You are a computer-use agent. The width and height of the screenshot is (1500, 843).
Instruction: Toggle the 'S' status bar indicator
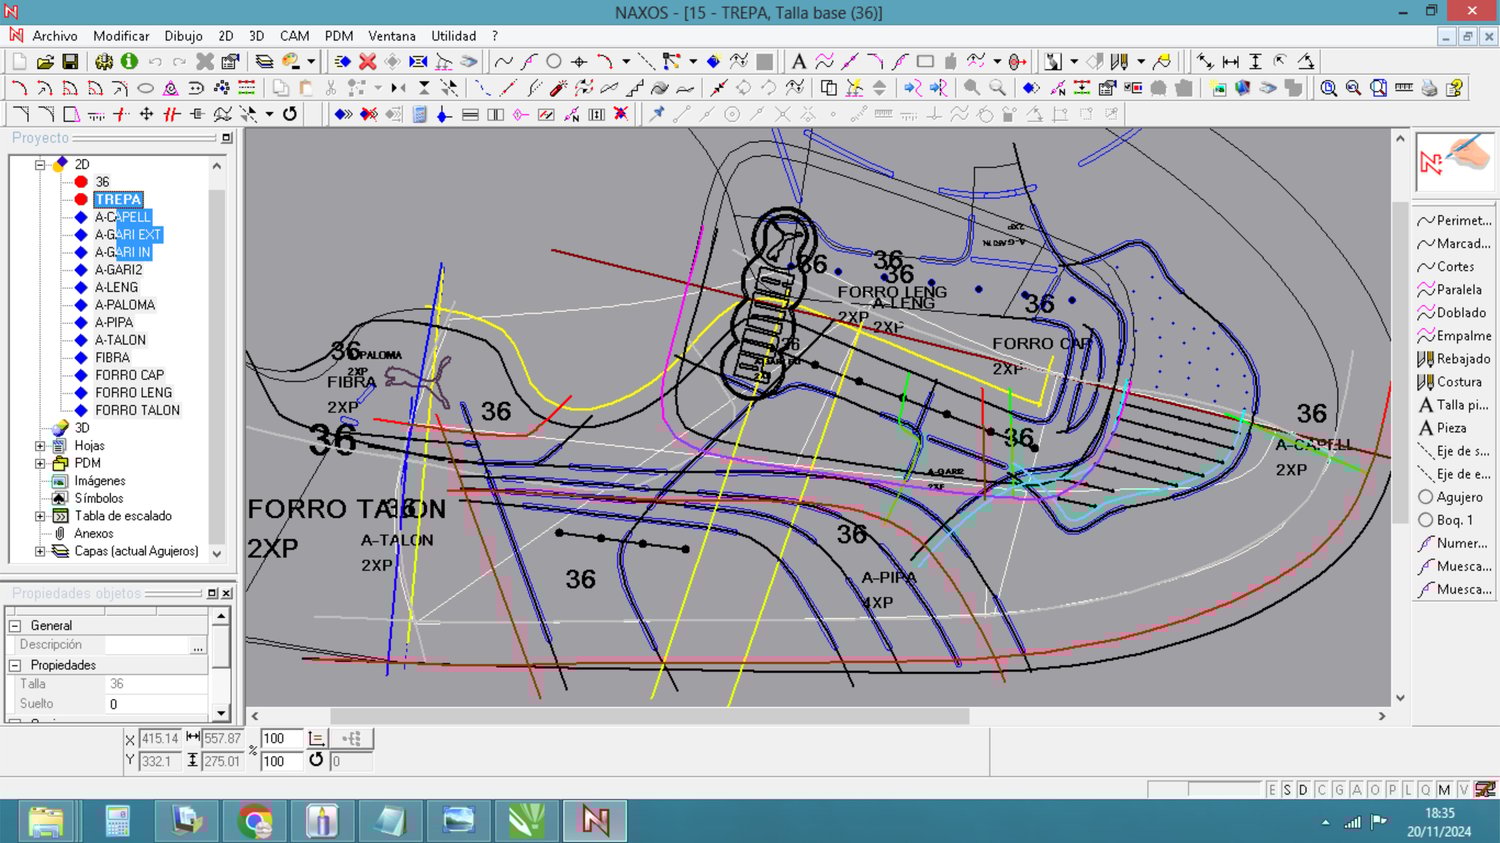(1287, 790)
